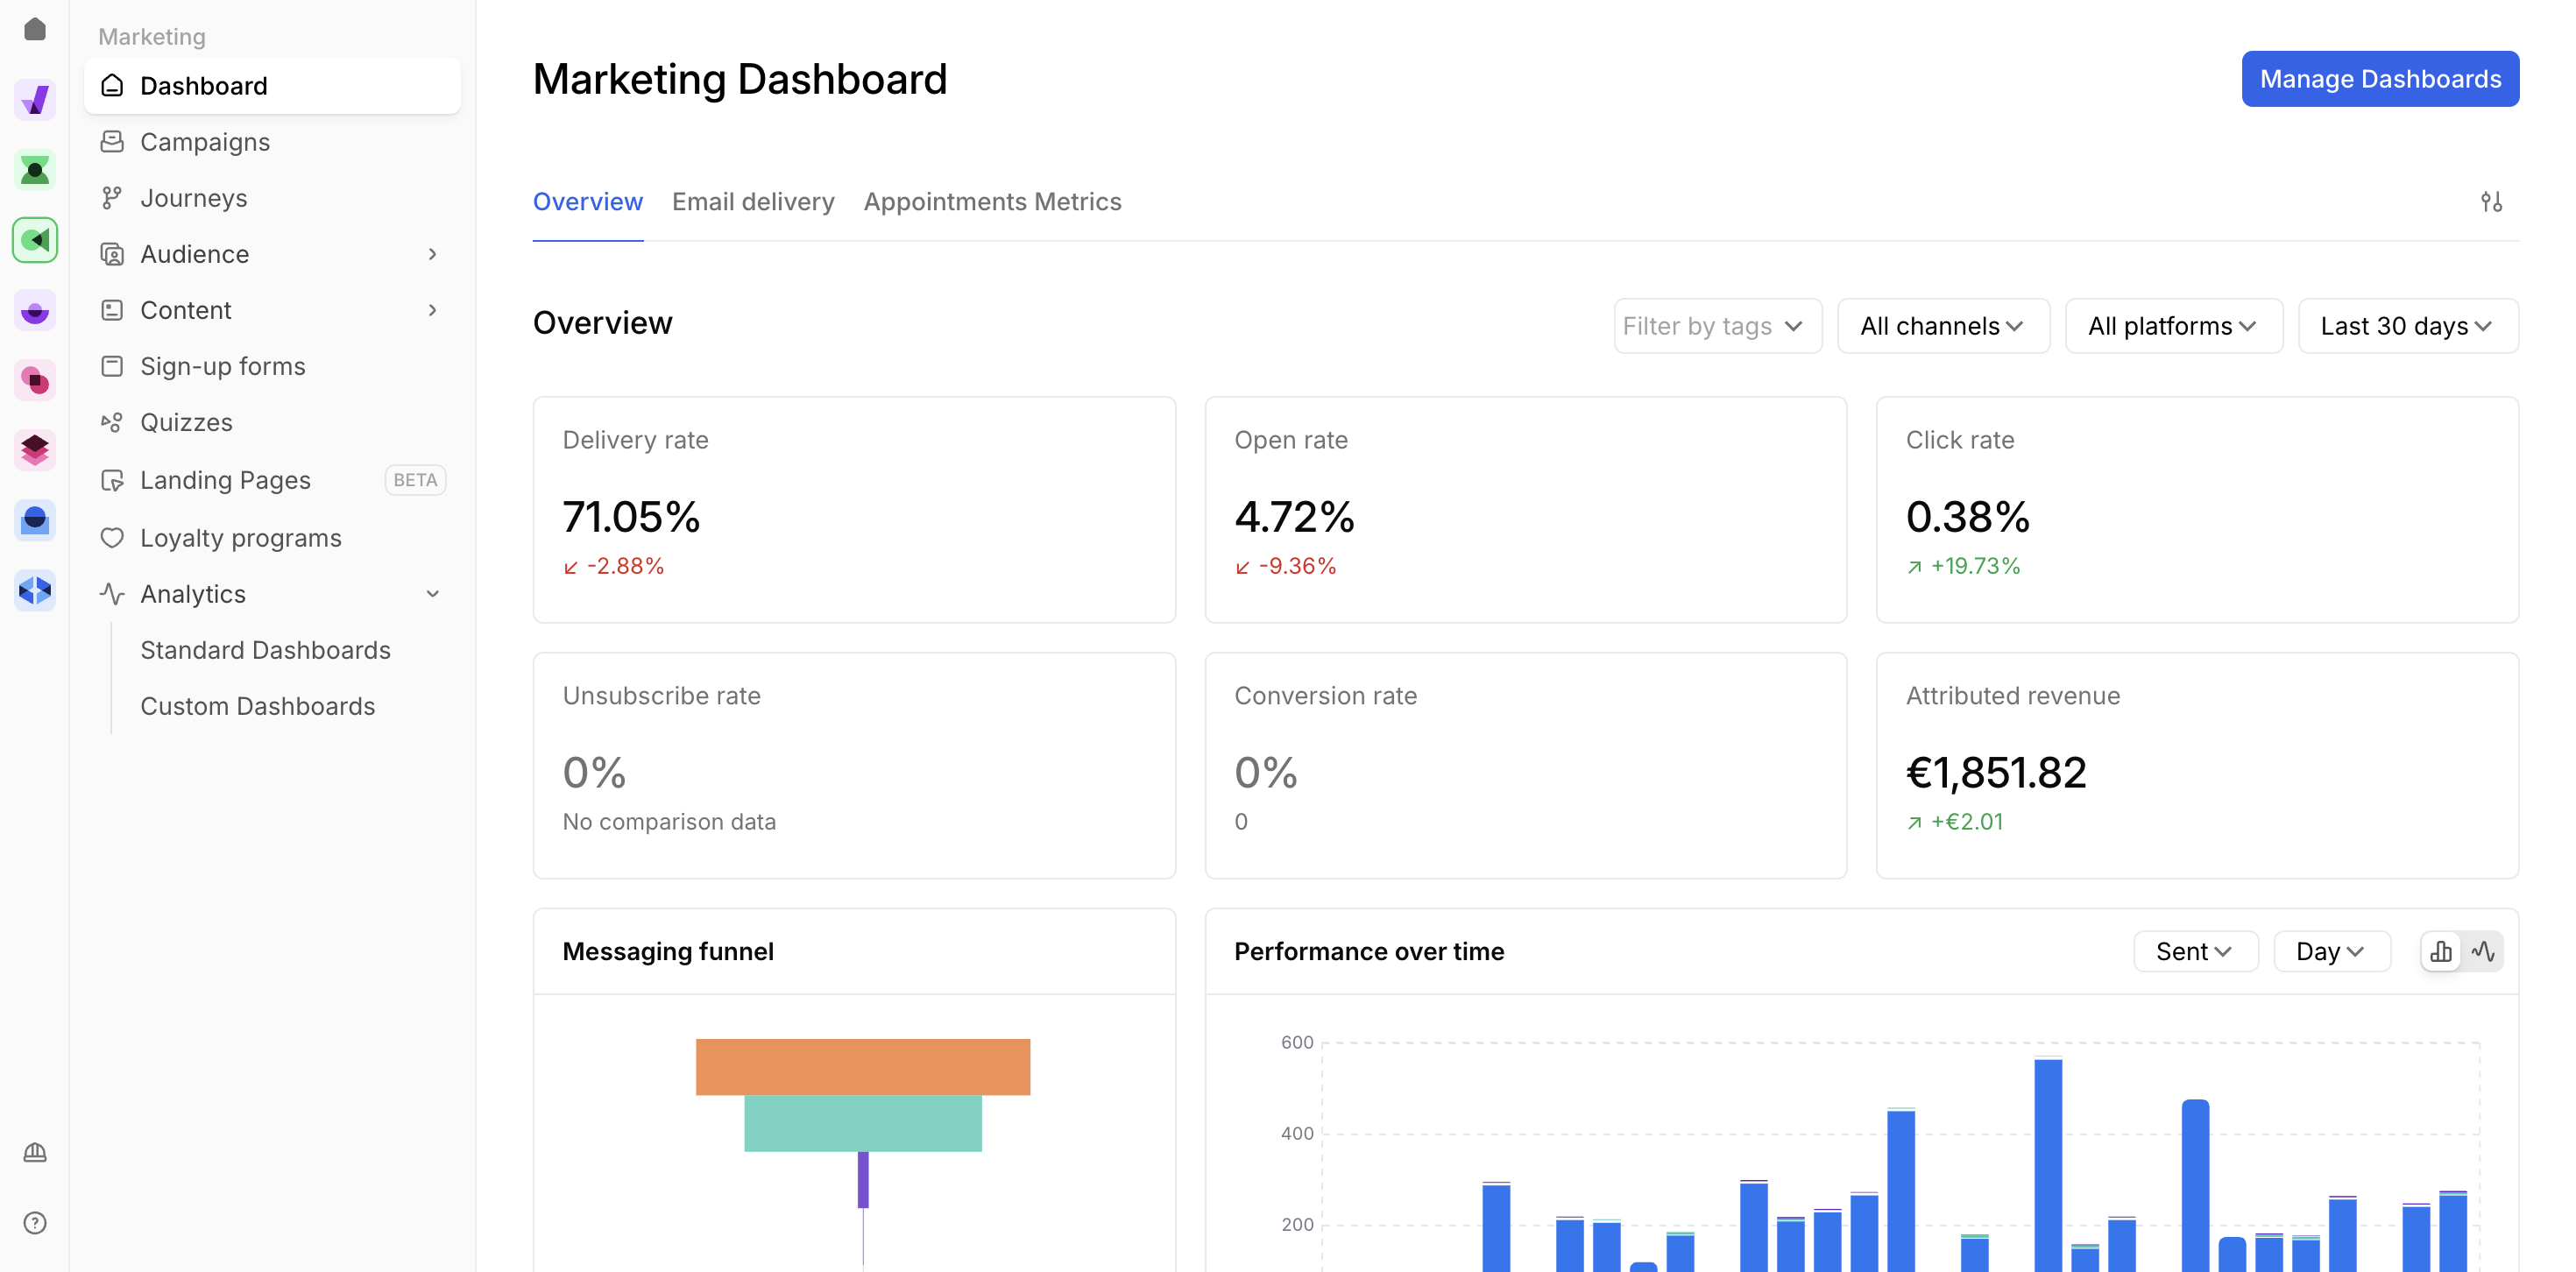Switch chart to bar view
The width and height of the screenshot is (2576, 1272).
tap(2441, 951)
